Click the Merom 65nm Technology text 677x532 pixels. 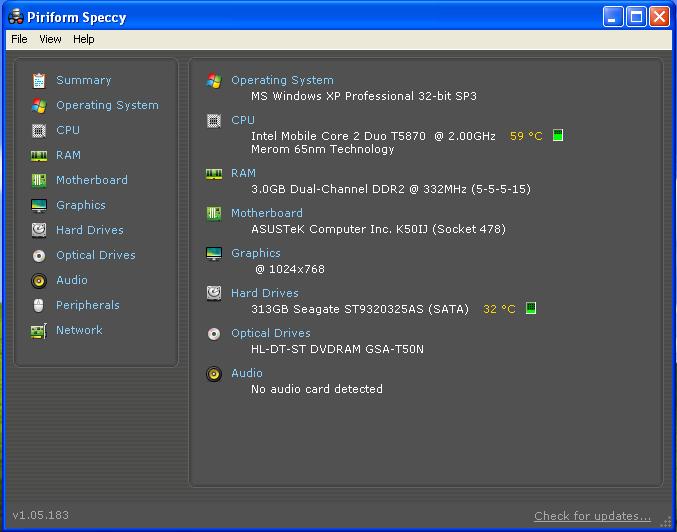[x=323, y=149]
